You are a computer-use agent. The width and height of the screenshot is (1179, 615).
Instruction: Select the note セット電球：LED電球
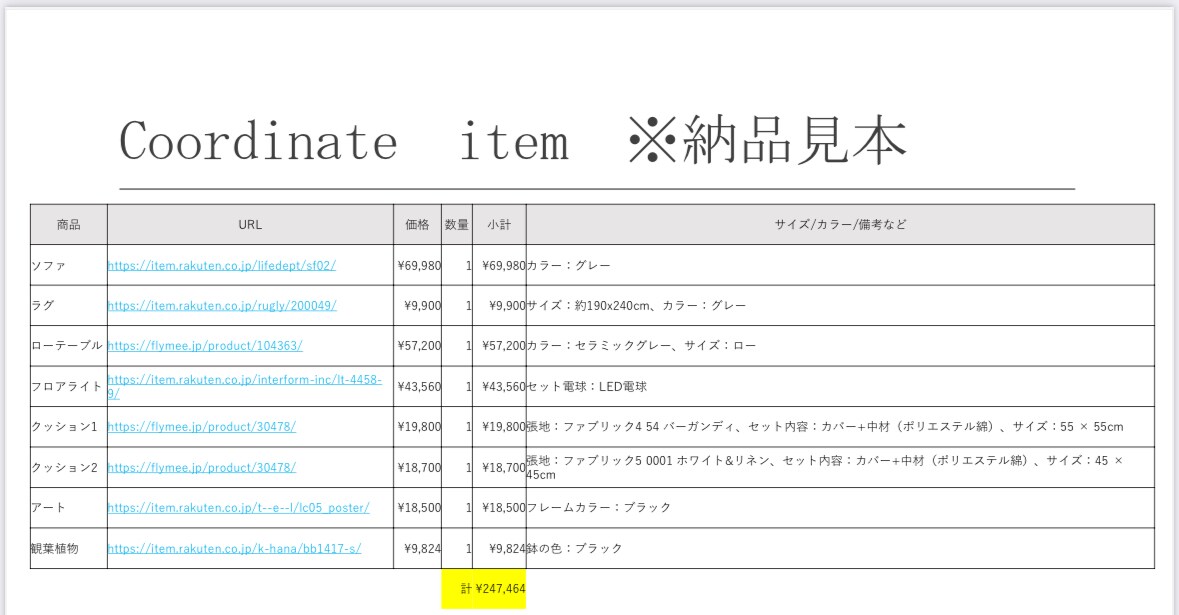pos(586,386)
